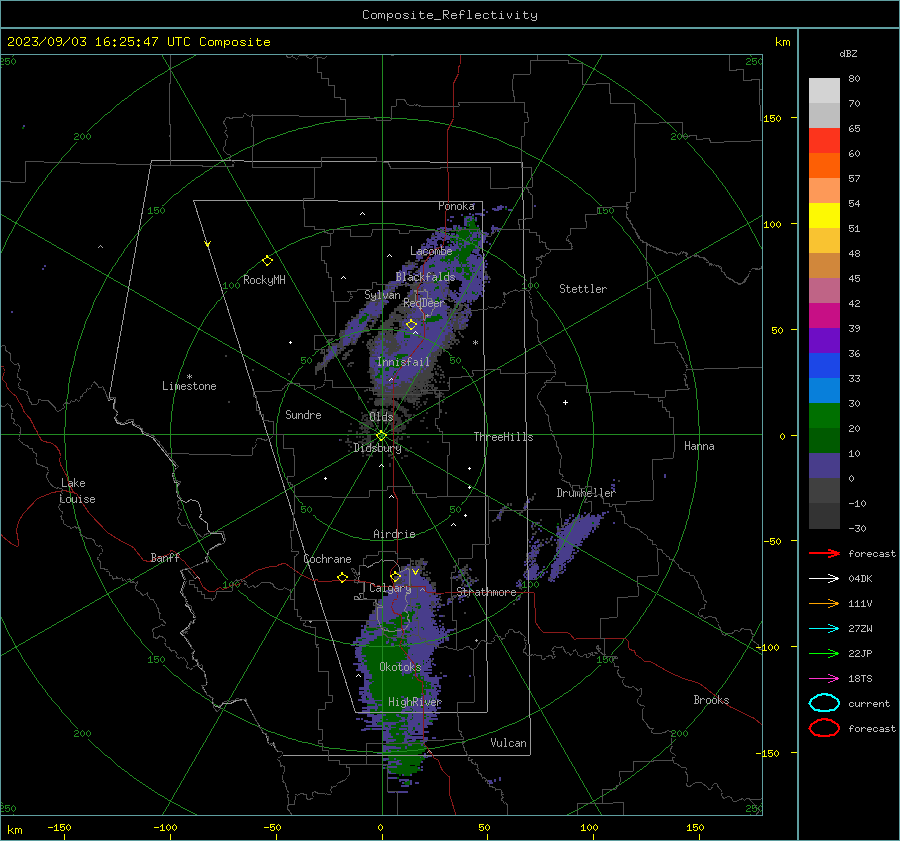Click the 0 dBZ slate-purple swatch
This screenshot has height=841, width=900.
(x=824, y=465)
